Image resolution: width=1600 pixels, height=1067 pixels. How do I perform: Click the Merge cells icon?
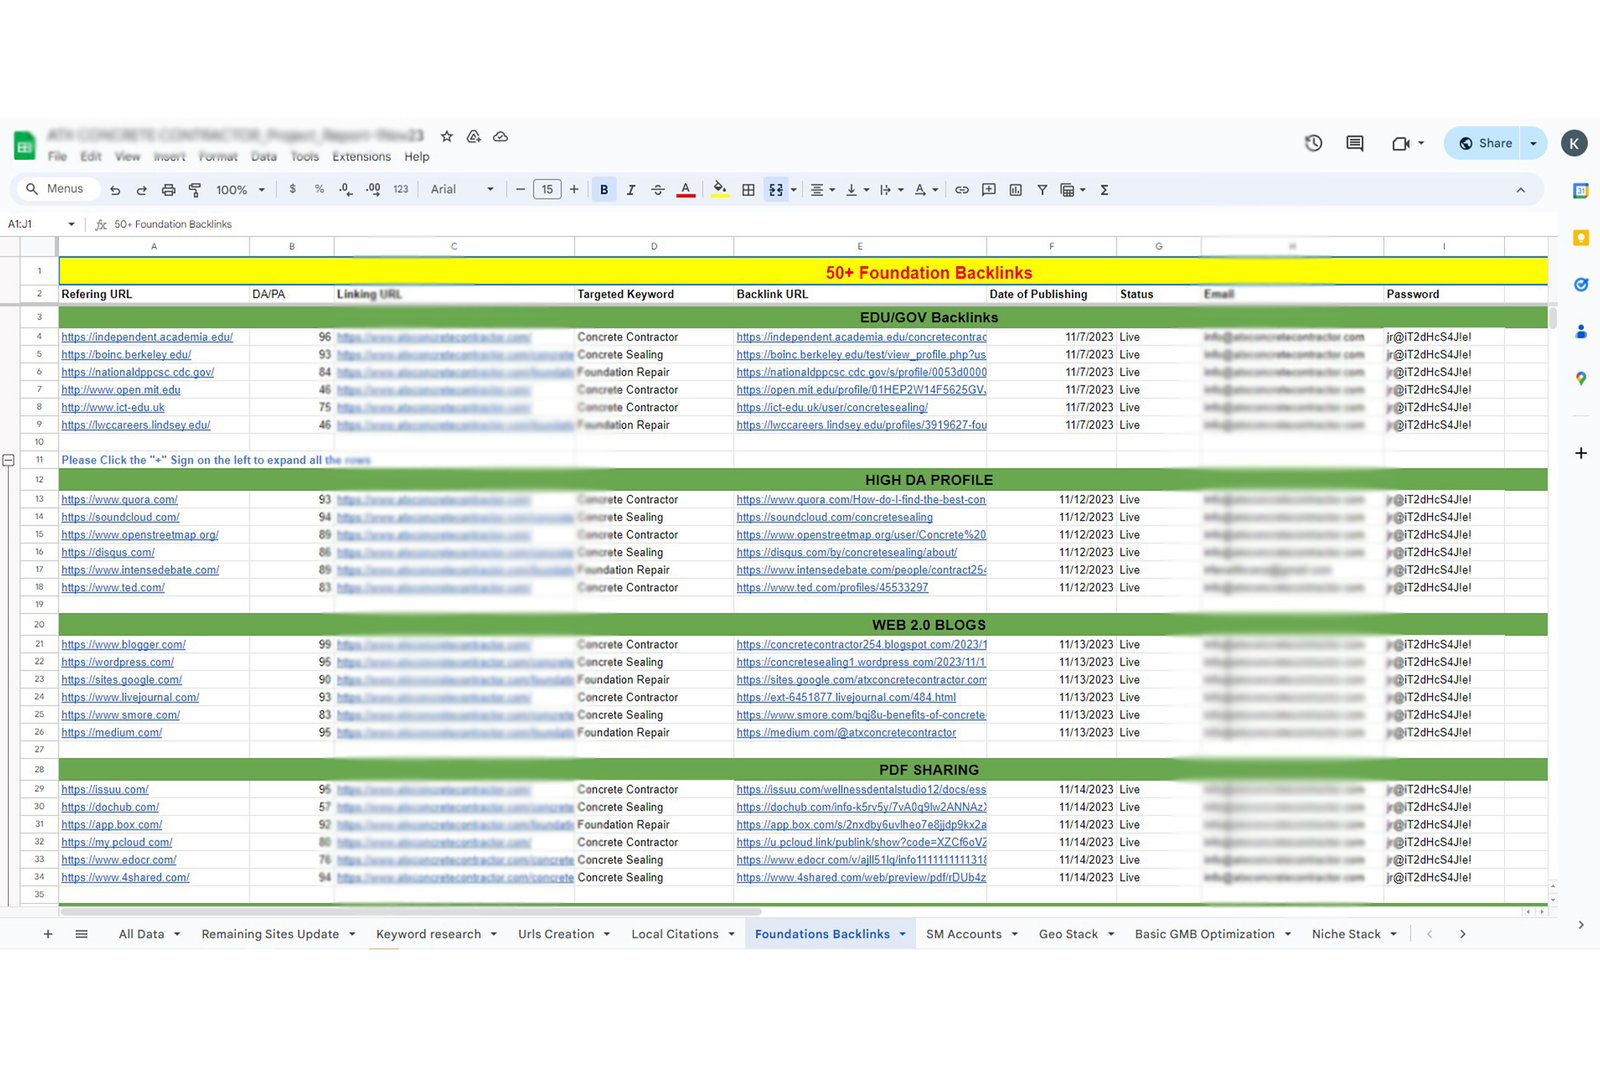coord(776,190)
